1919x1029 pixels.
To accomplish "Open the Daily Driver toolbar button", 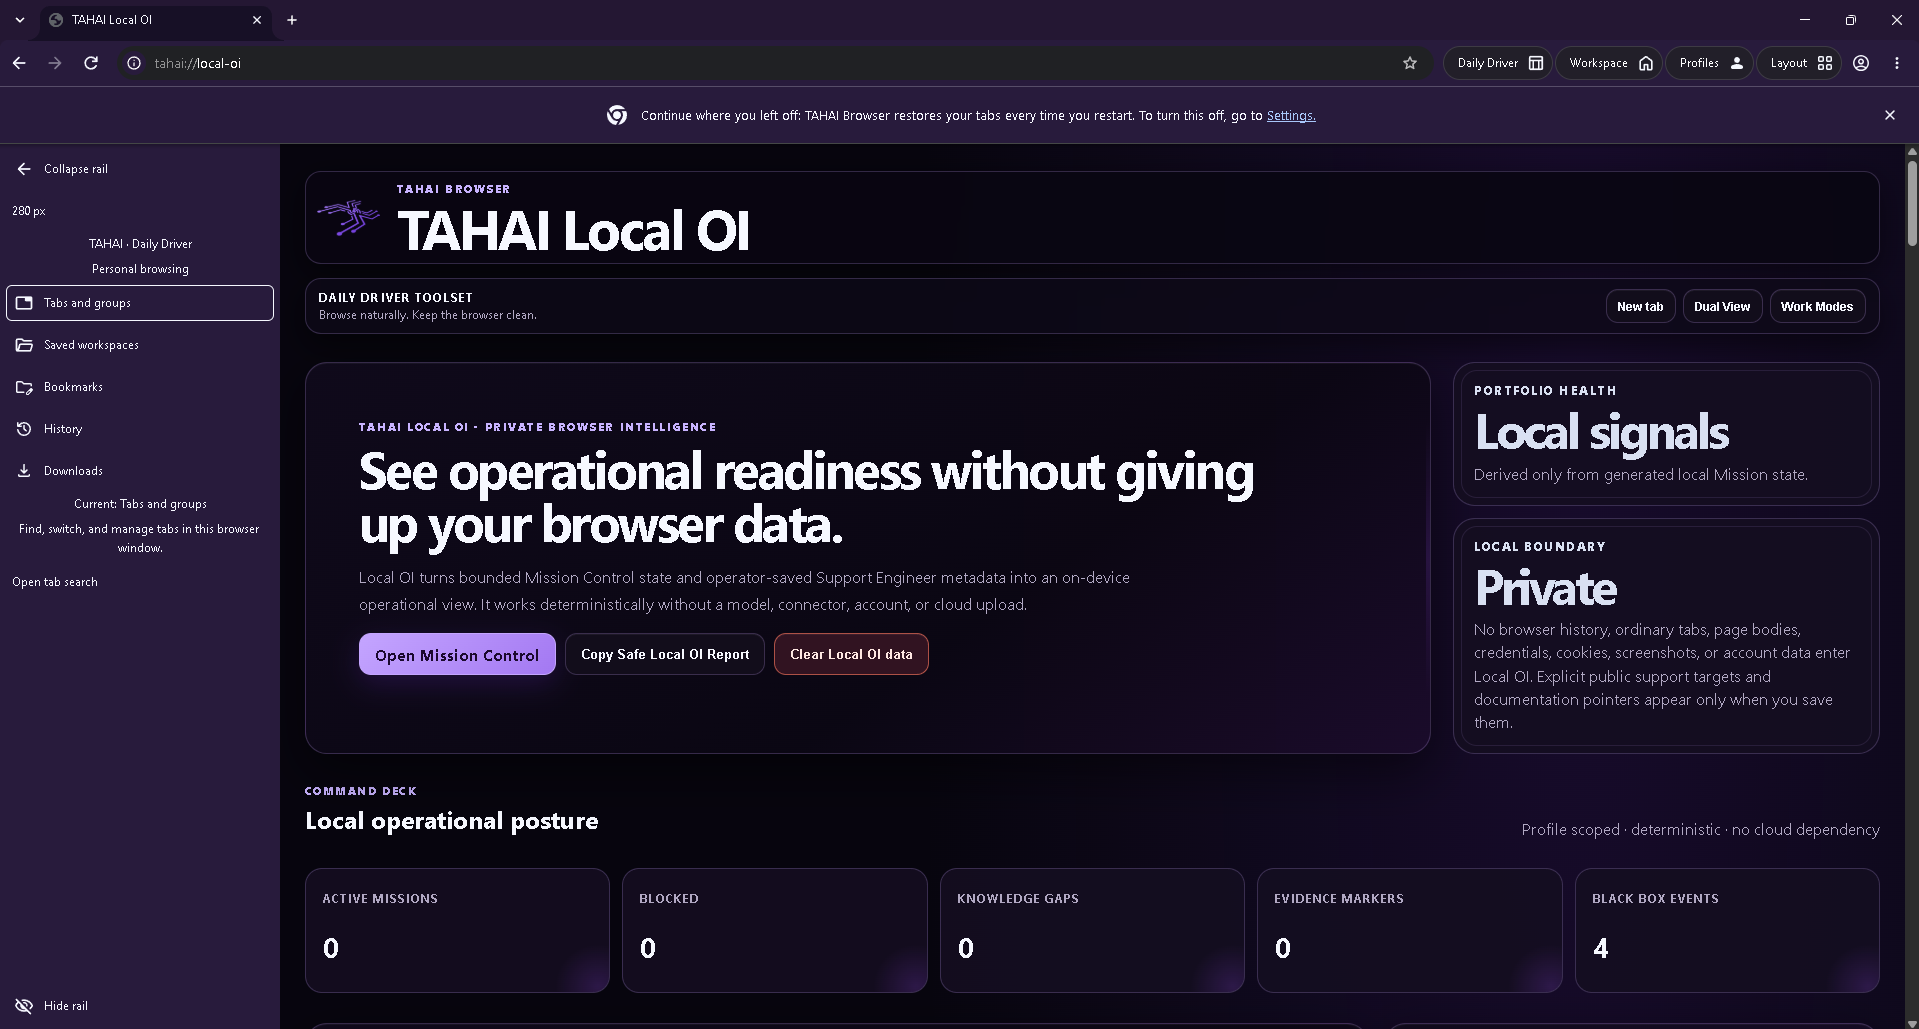I will point(1498,63).
